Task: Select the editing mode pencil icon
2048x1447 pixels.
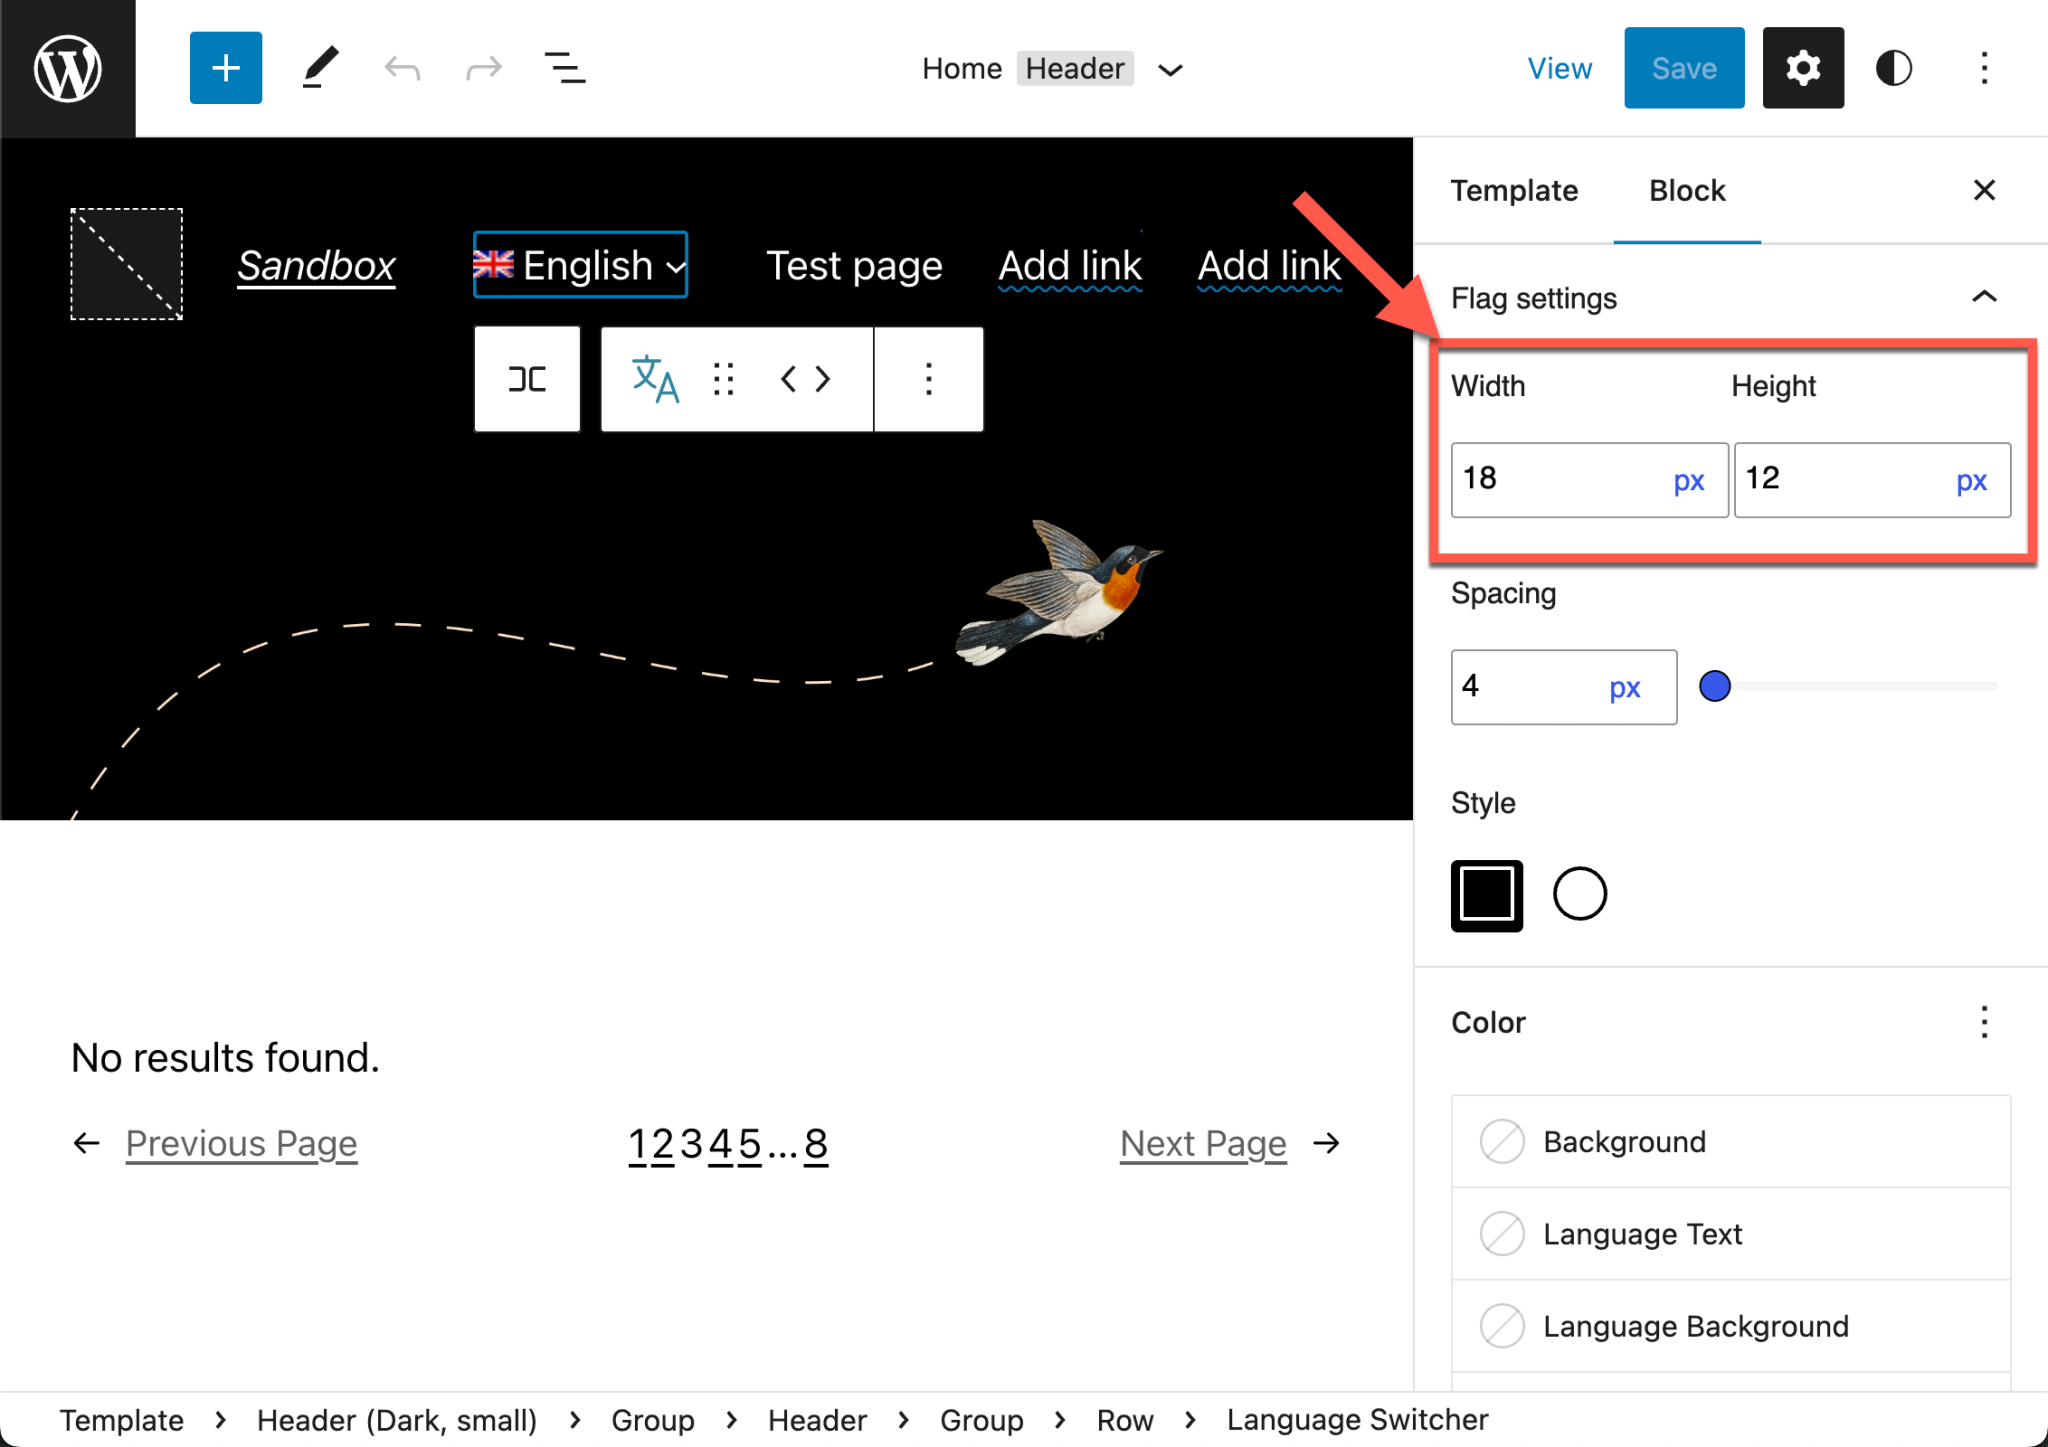Action: coord(320,67)
